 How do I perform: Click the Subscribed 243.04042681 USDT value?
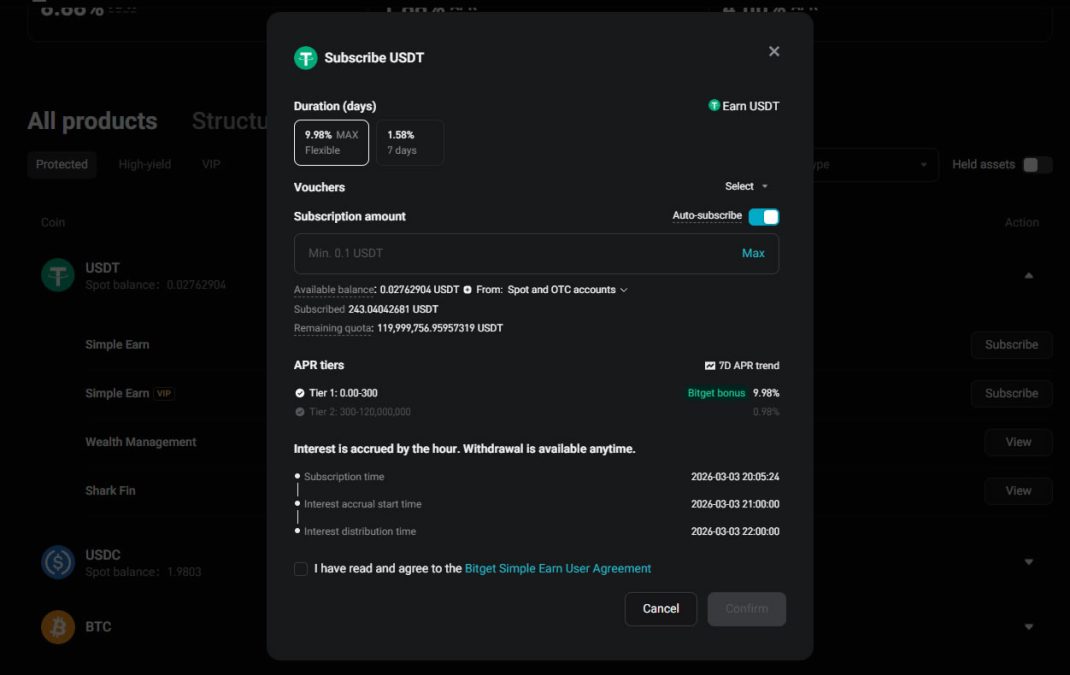point(393,309)
